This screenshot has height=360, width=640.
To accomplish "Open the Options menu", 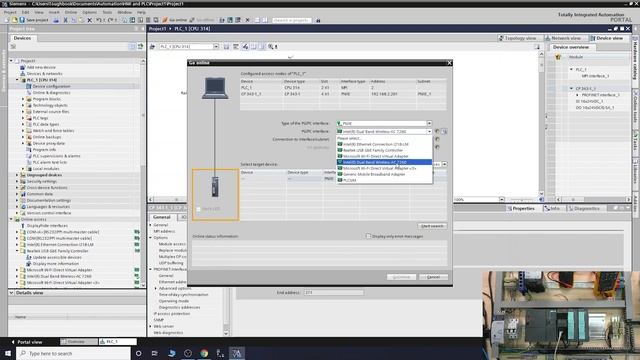I will [x=89, y=12].
